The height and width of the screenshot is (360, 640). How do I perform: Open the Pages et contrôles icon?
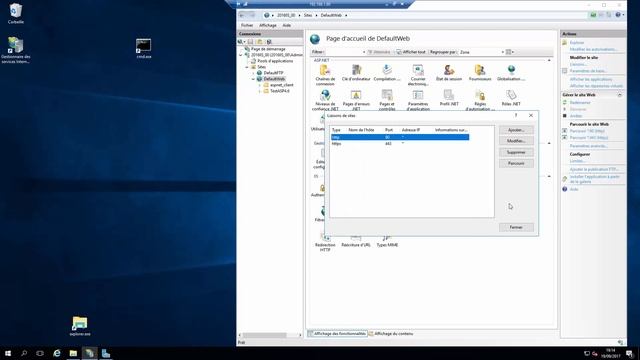click(x=387, y=100)
